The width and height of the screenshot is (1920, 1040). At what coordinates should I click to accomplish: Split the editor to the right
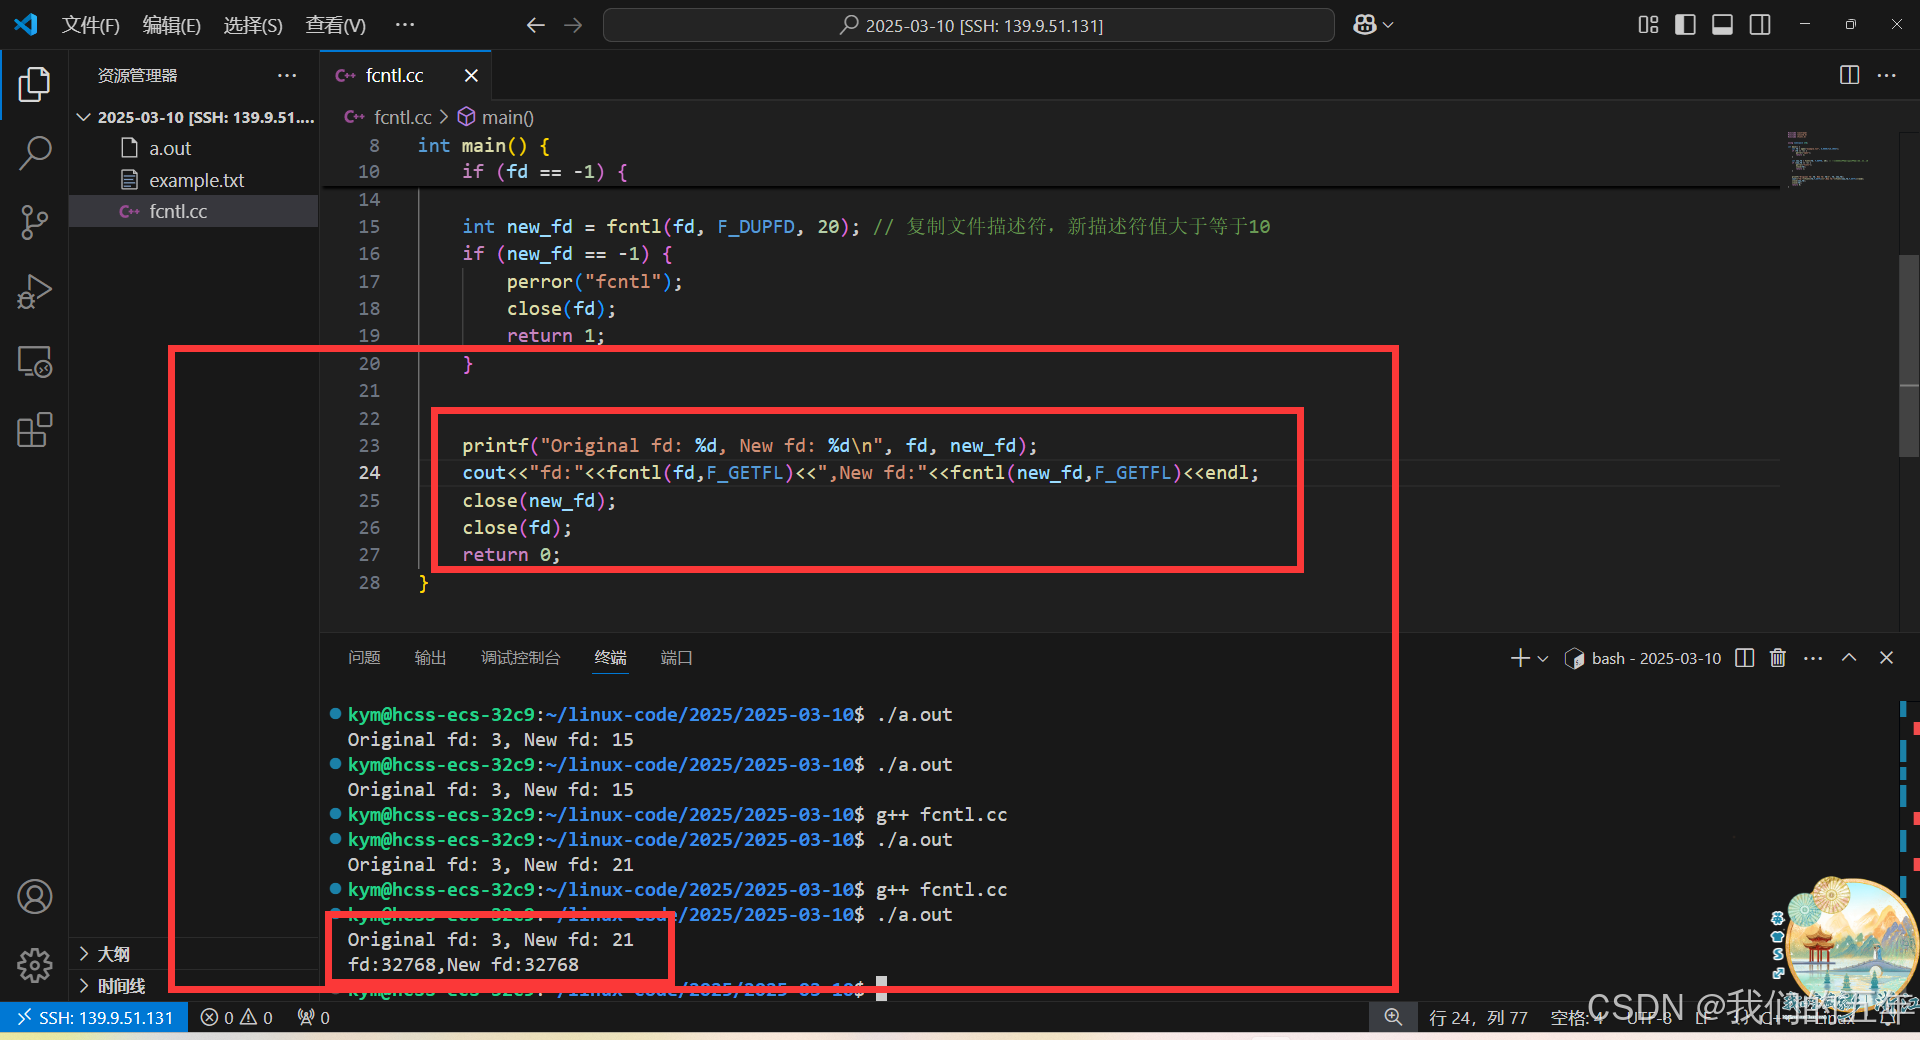(x=1849, y=75)
